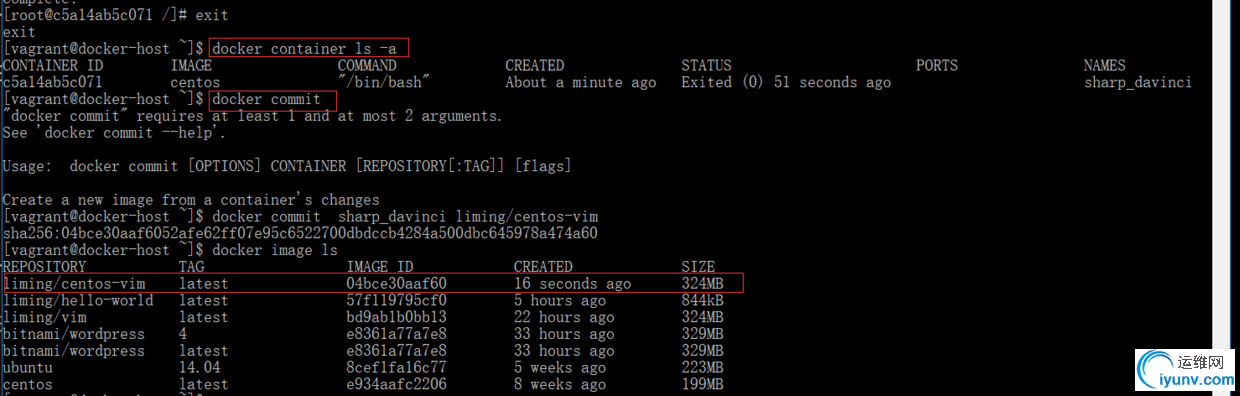Click the 14.04 tag value
The width and height of the screenshot is (1240, 396).
(199, 368)
